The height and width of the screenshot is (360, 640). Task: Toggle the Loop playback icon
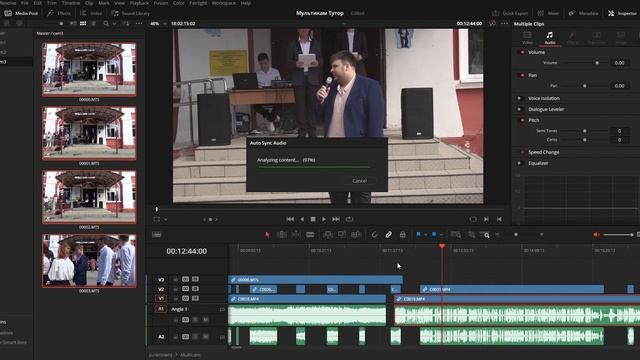[x=349, y=219]
